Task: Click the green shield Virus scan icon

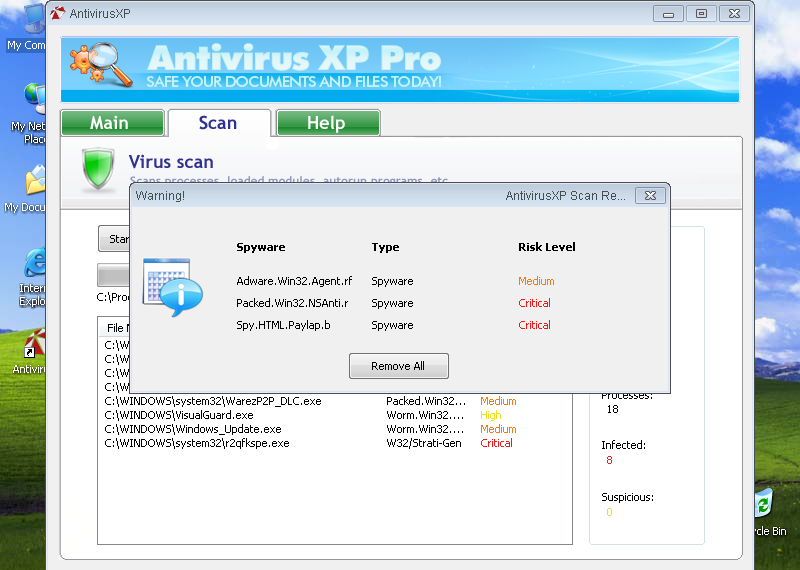Action: (x=97, y=169)
